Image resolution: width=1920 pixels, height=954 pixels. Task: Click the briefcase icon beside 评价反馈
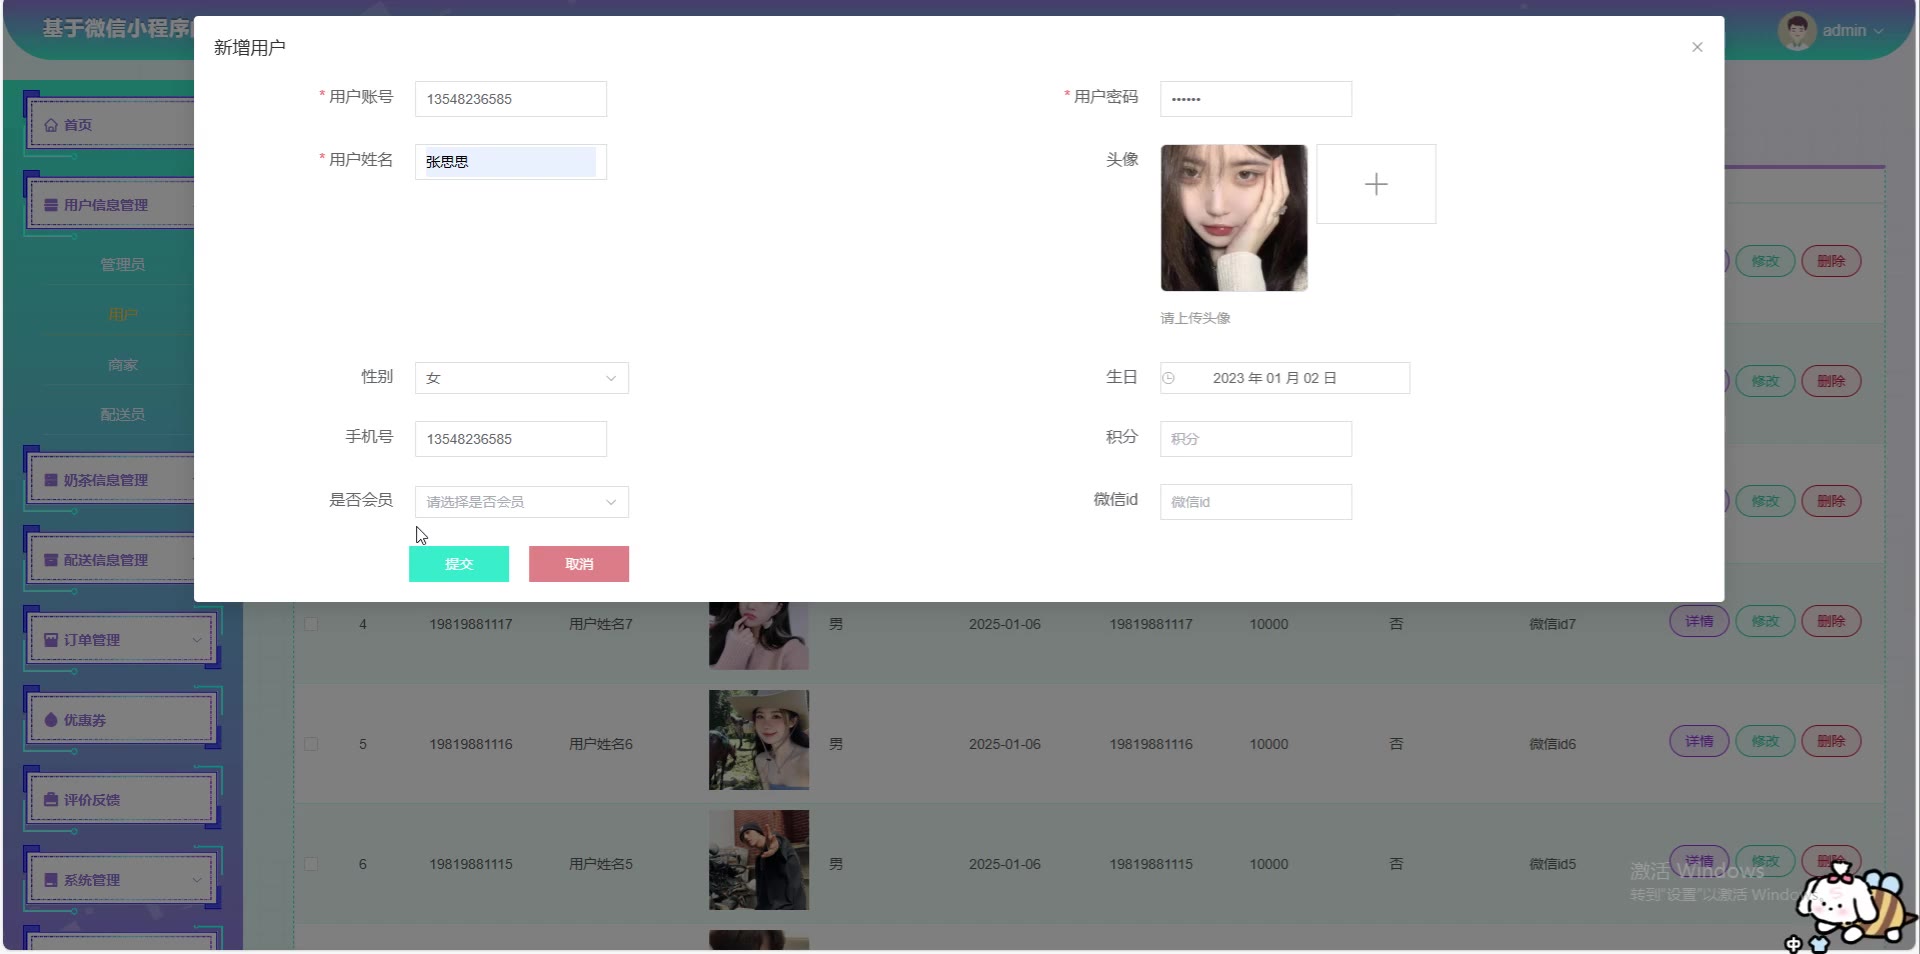click(x=51, y=800)
